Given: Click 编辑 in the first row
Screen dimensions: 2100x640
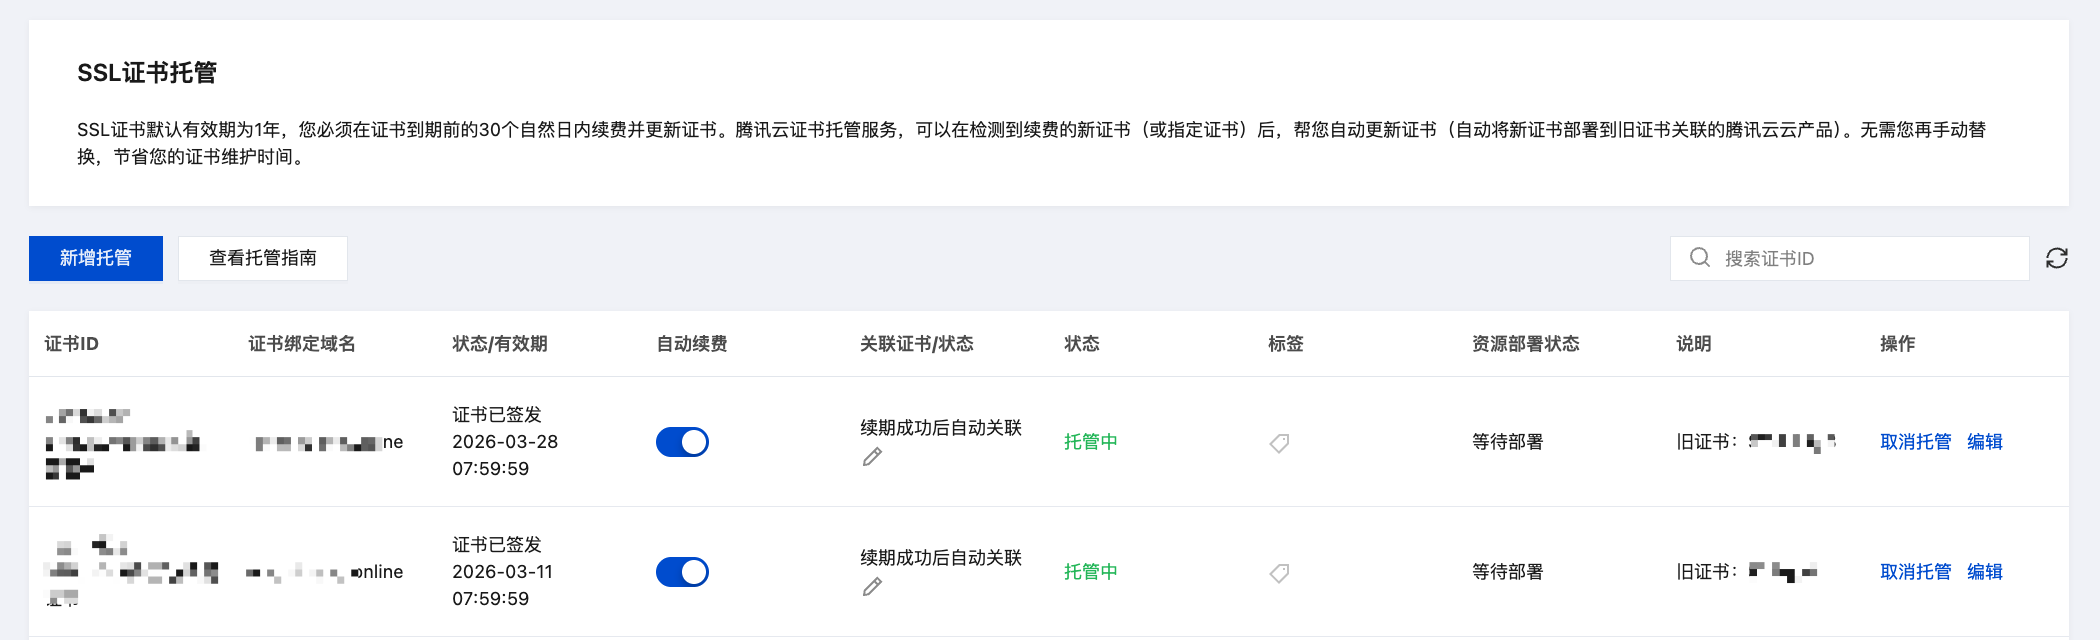Looking at the screenshot, I should (x=1984, y=442).
